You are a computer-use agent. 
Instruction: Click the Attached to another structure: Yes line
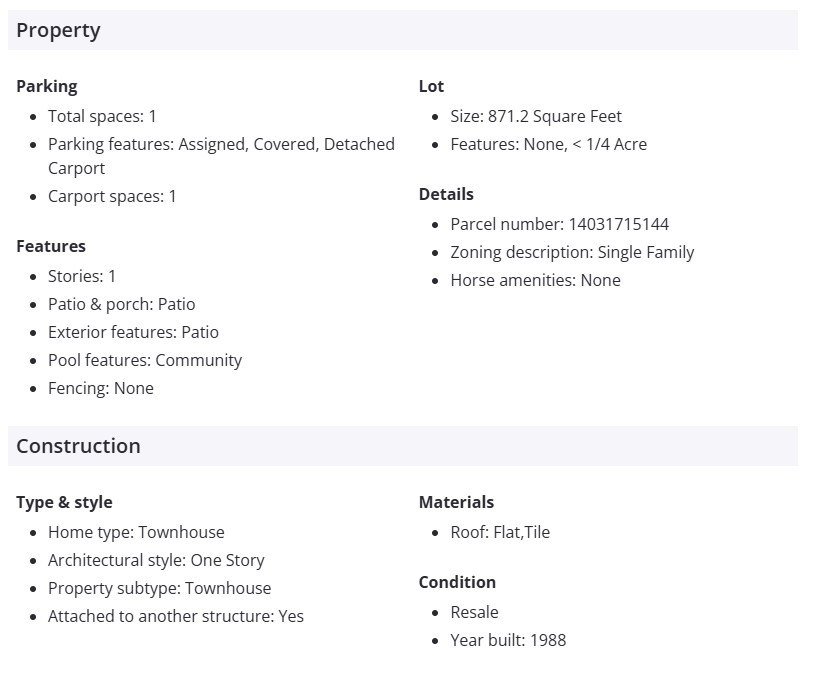pos(176,616)
